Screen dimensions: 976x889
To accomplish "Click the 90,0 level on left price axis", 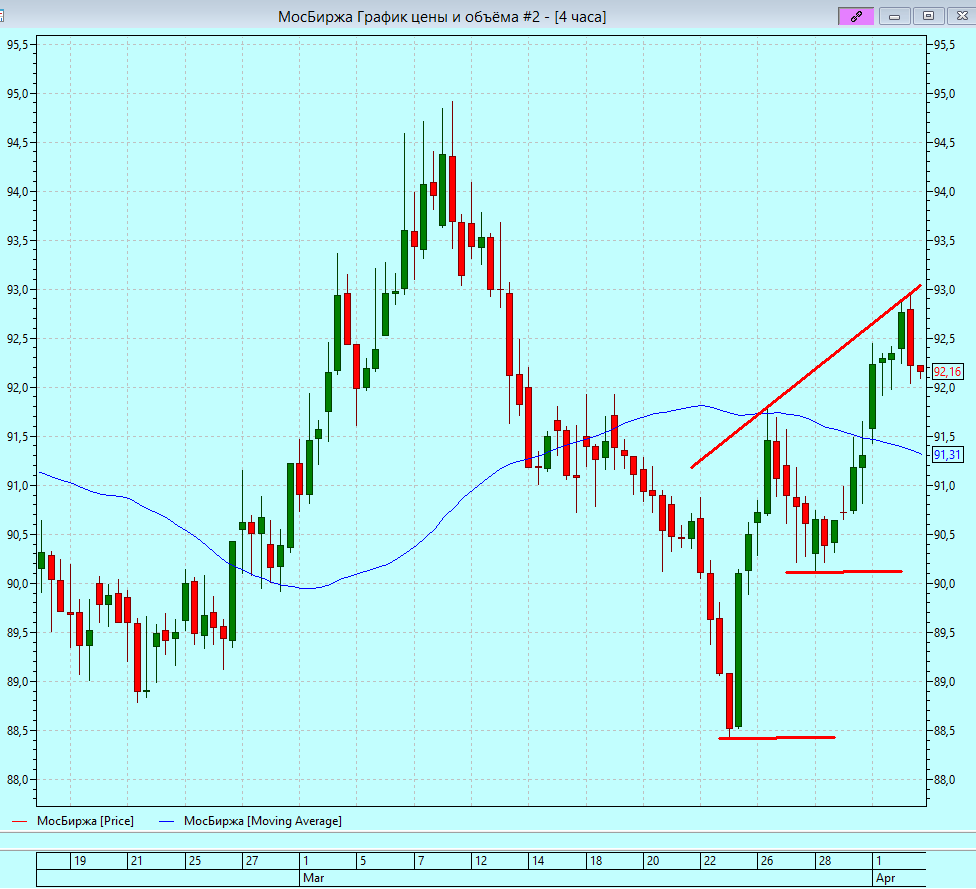I will (x=17, y=584).
